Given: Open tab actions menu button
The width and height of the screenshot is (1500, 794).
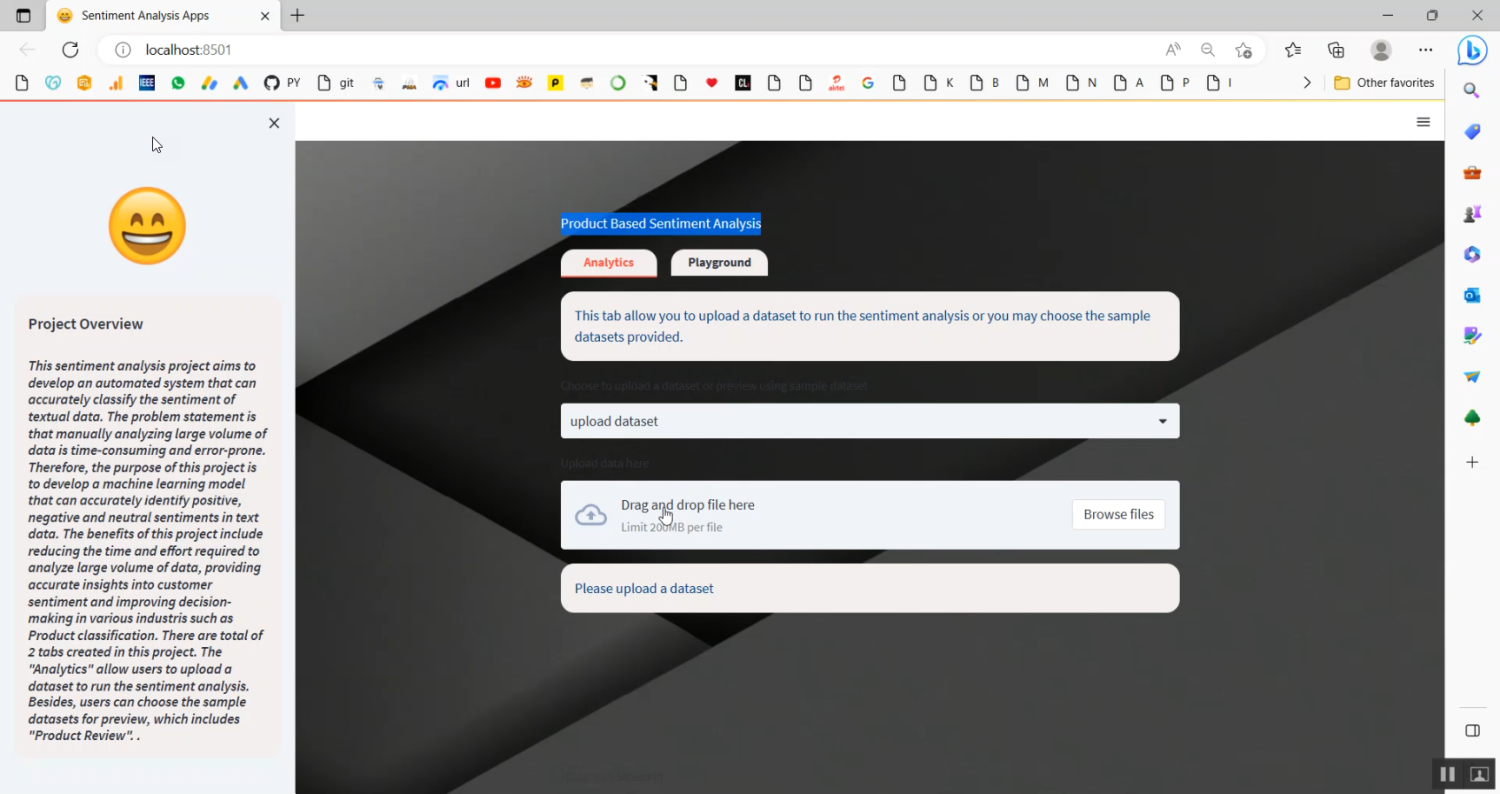Looking at the screenshot, I should click(x=23, y=16).
